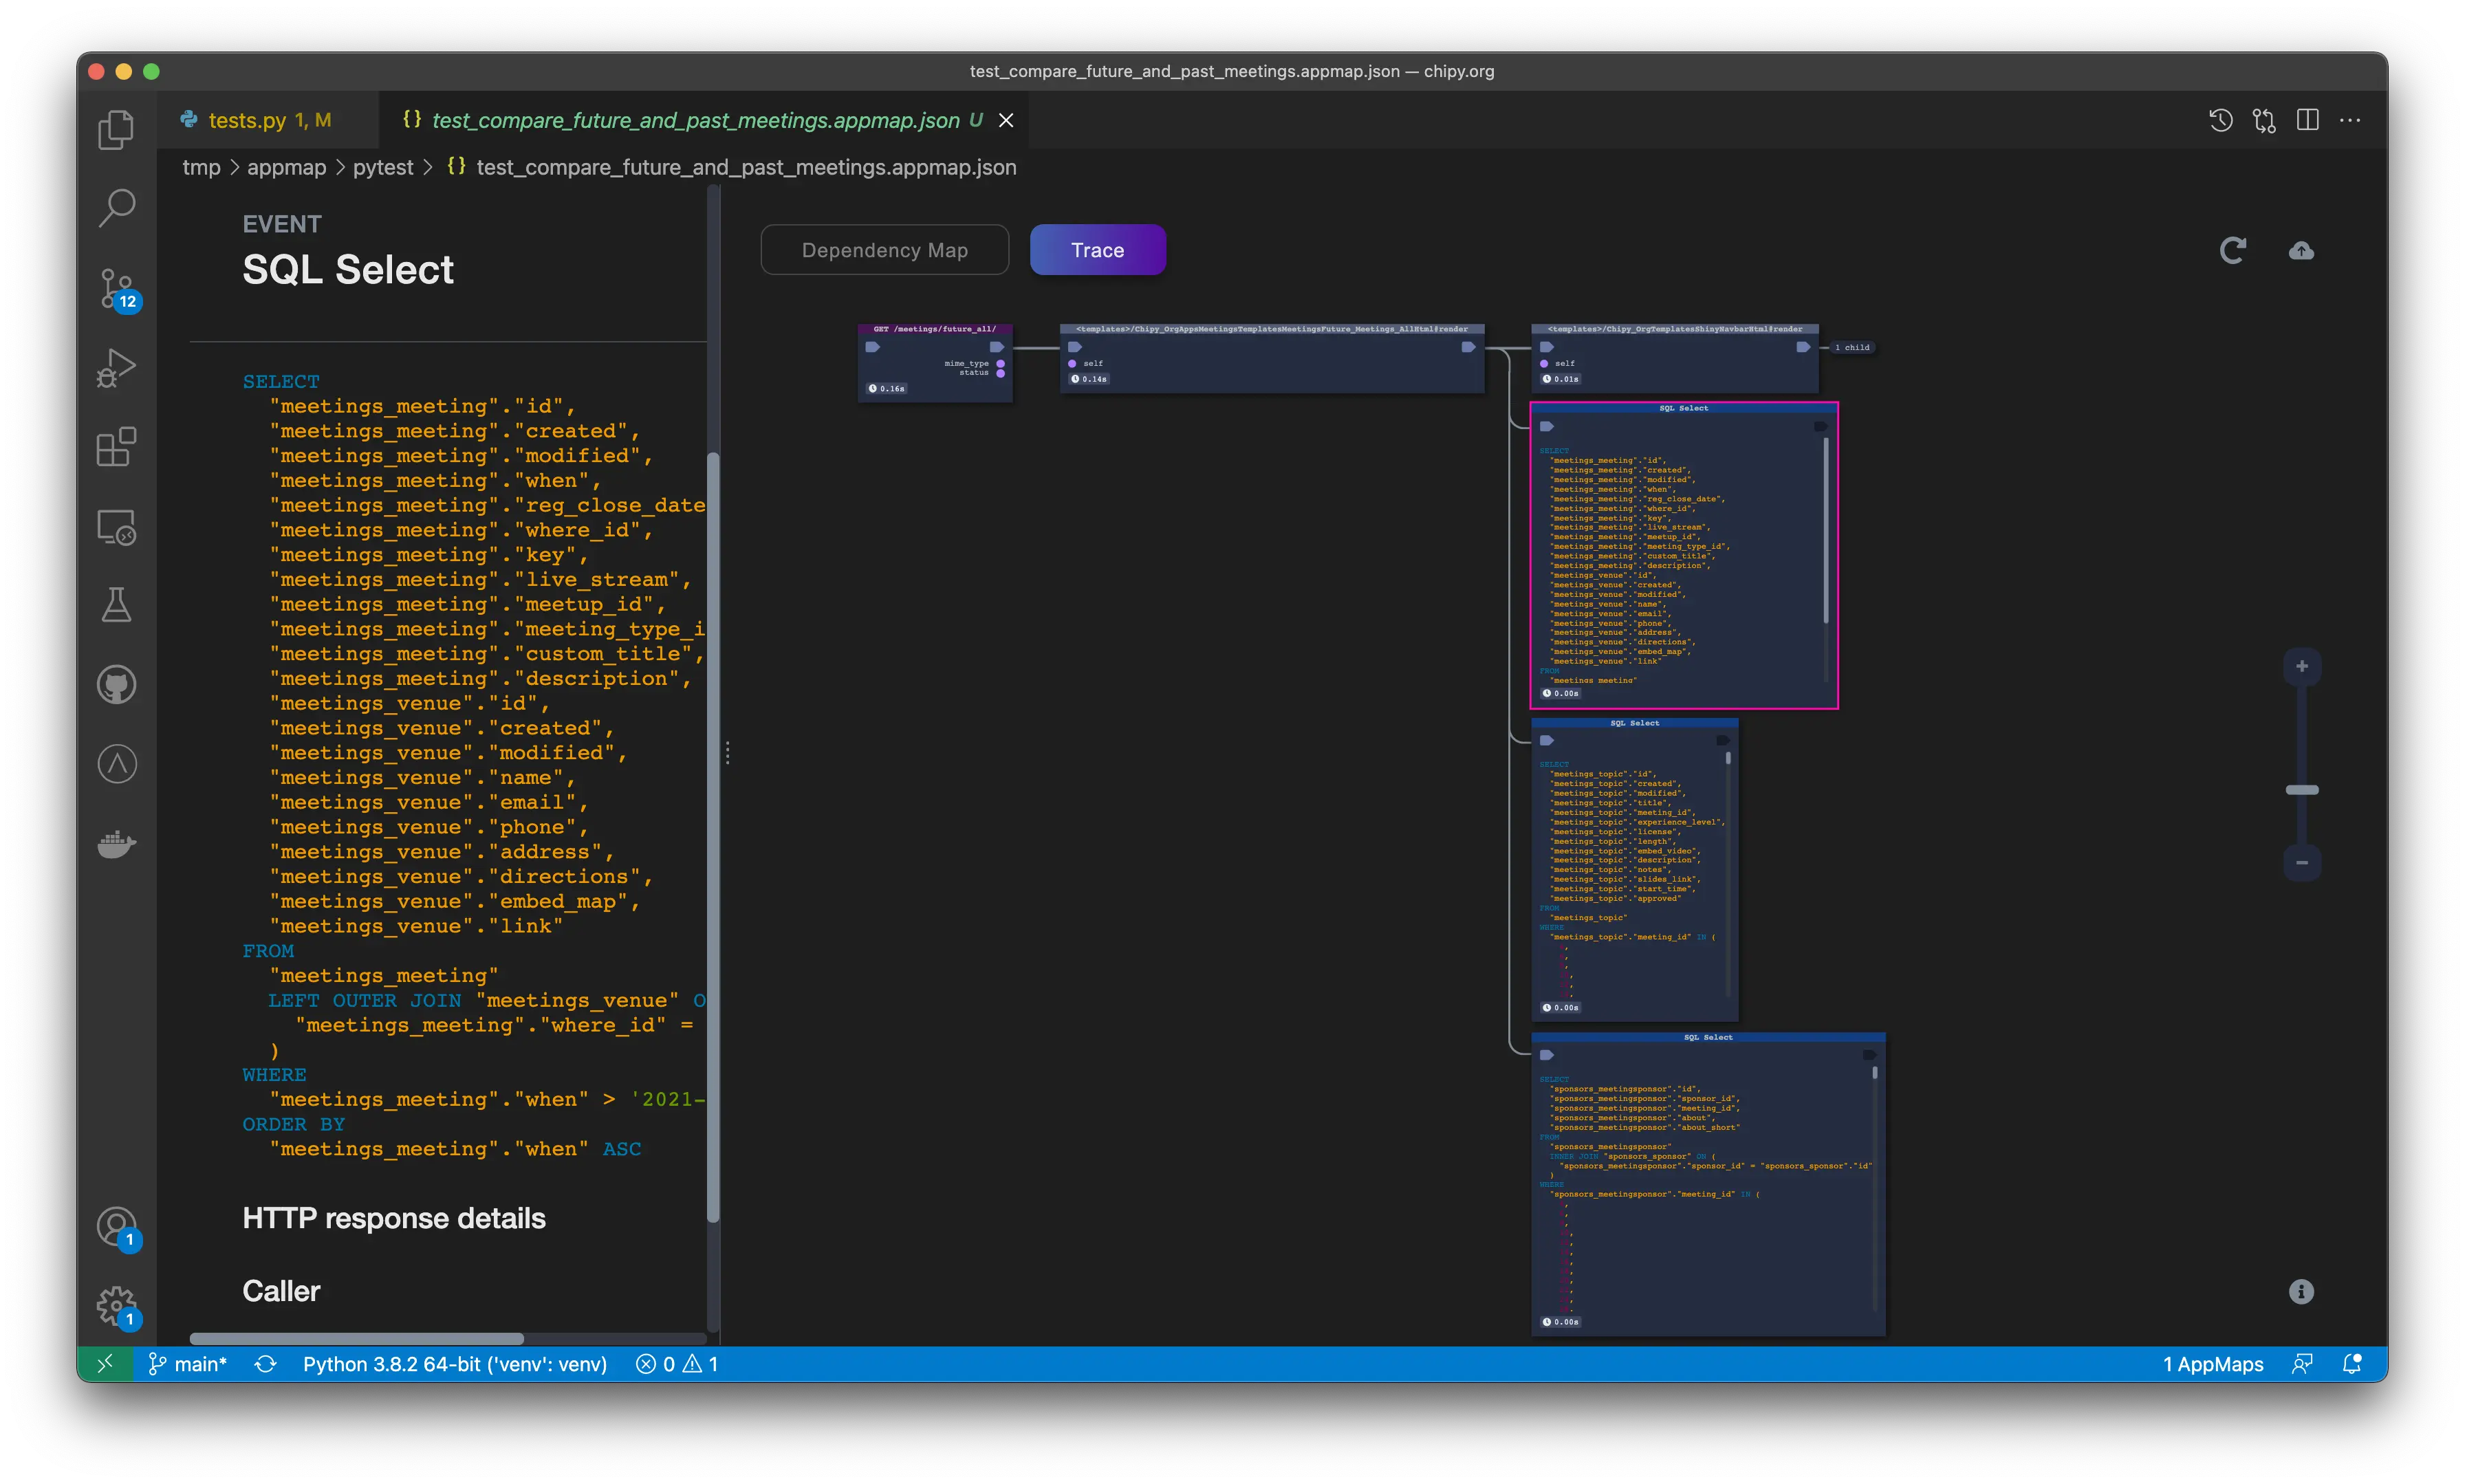Viewport: 2465px width, 1484px height.
Task: Click the "meetings_meeting"."live_stream" line in event panel
Action: click(480, 580)
